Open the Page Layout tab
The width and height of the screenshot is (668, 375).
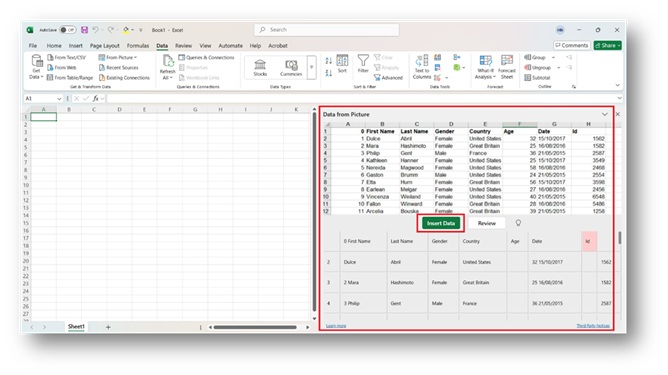pos(104,46)
